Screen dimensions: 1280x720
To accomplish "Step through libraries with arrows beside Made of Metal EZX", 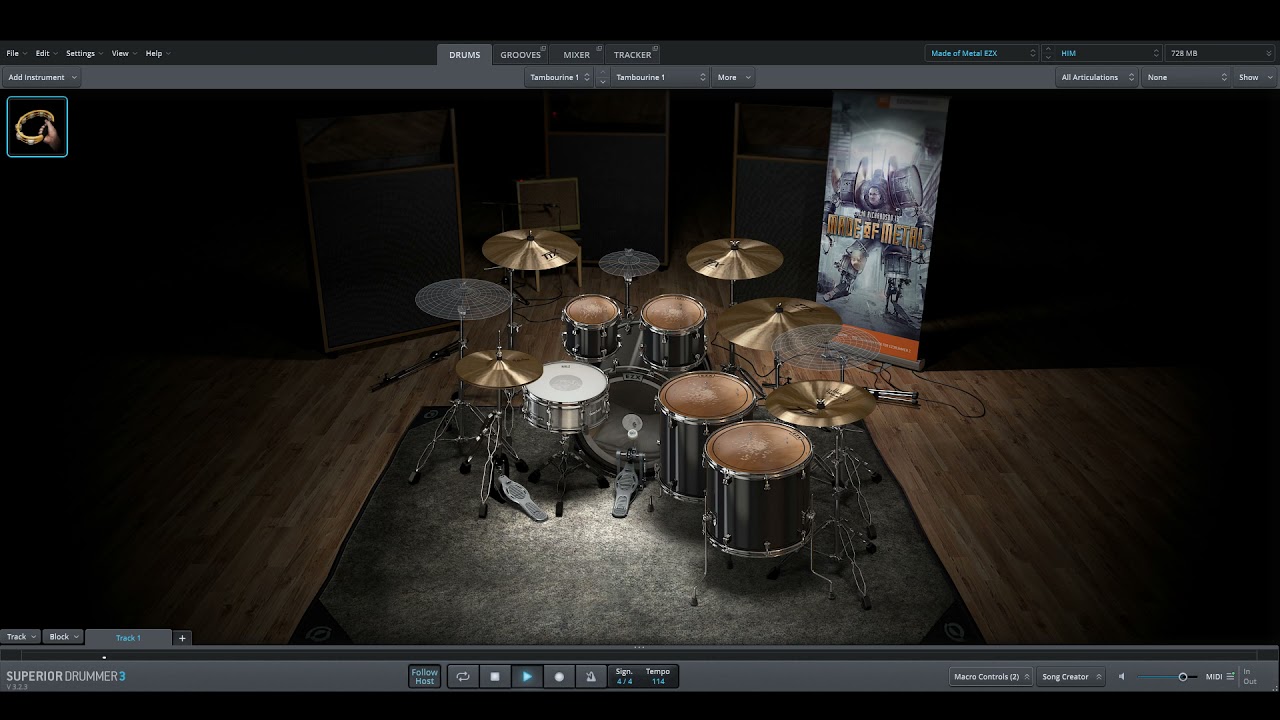I will [x=1047, y=53].
